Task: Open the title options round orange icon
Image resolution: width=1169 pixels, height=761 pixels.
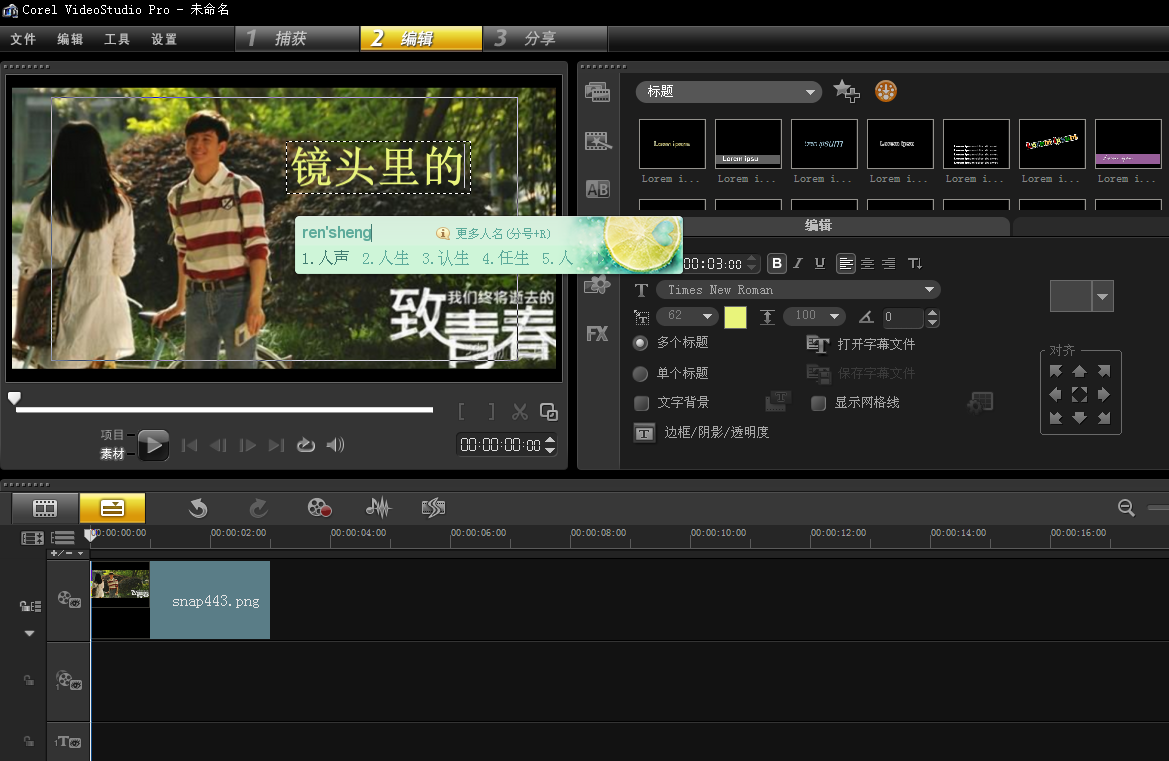Action: (886, 91)
